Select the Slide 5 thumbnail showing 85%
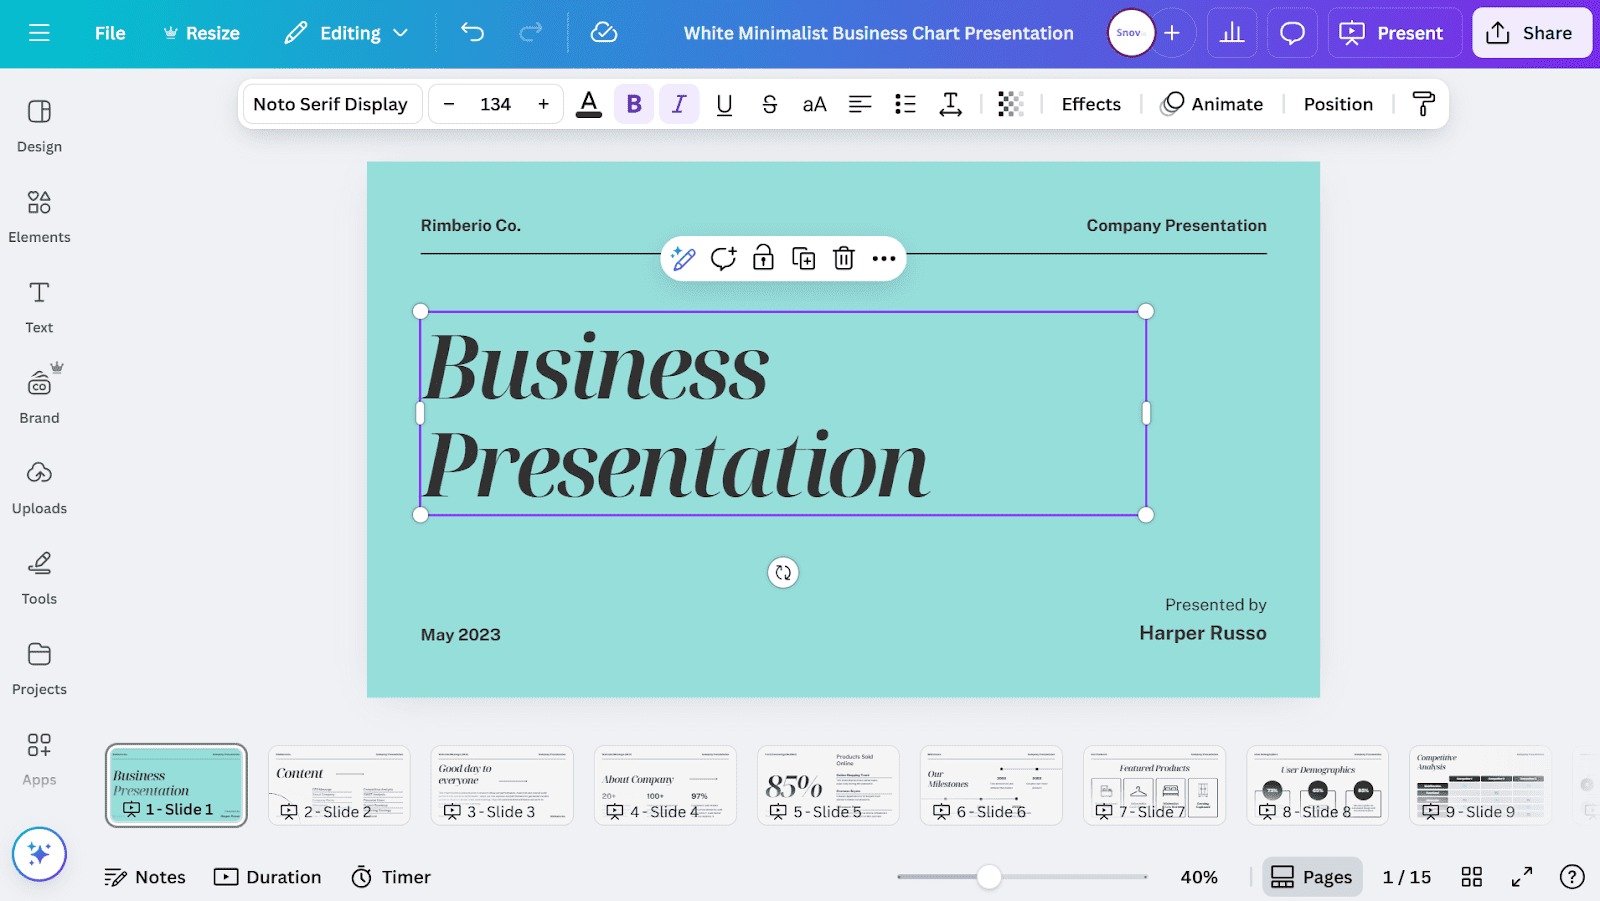This screenshot has width=1600, height=901. [827, 785]
